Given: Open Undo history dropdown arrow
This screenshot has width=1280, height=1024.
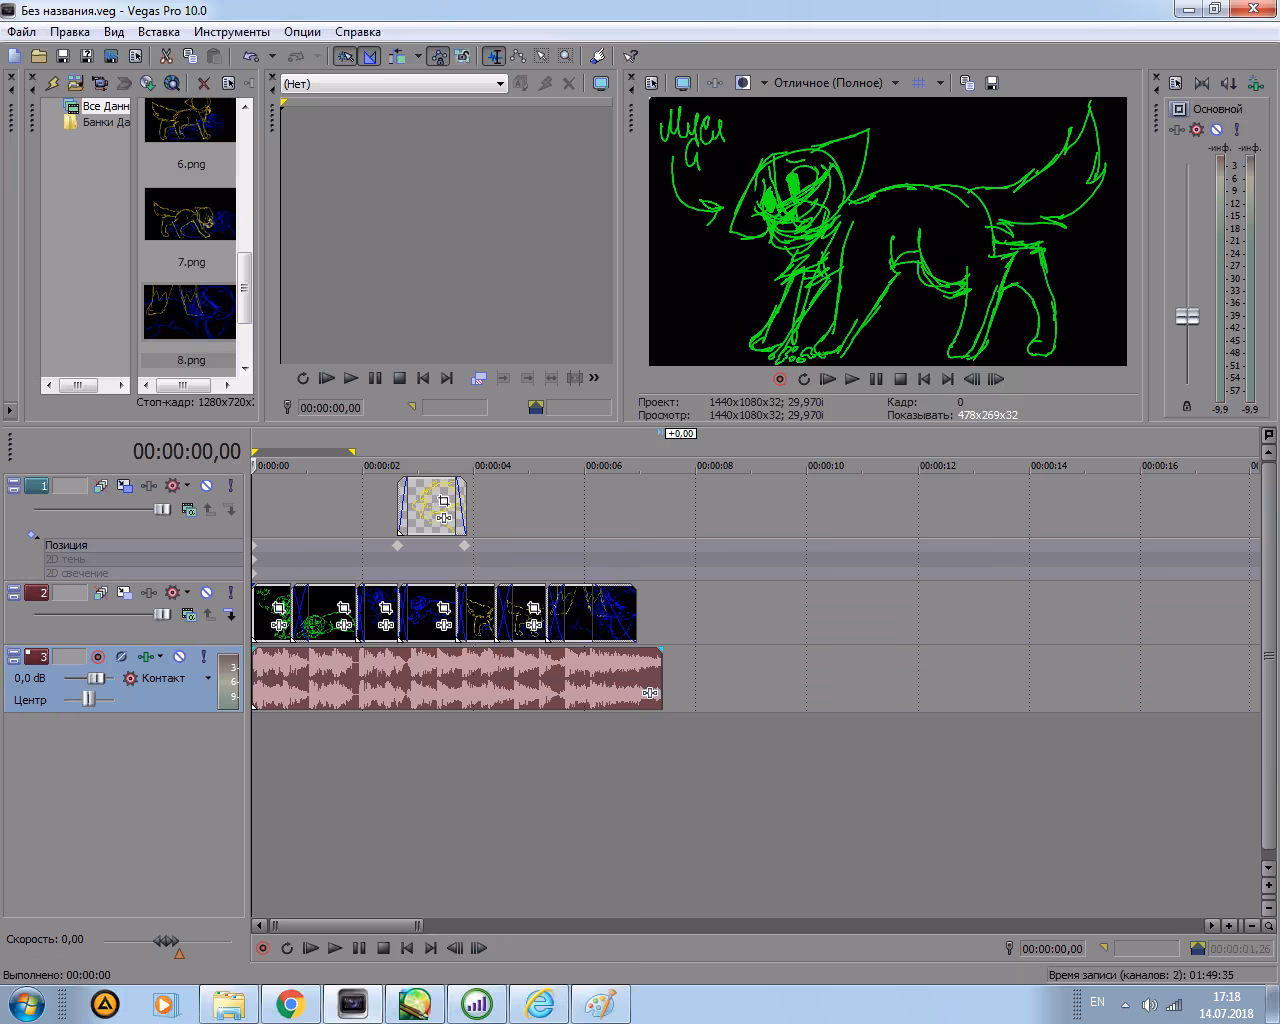Looking at the screenshot, I should click(272, 56).
